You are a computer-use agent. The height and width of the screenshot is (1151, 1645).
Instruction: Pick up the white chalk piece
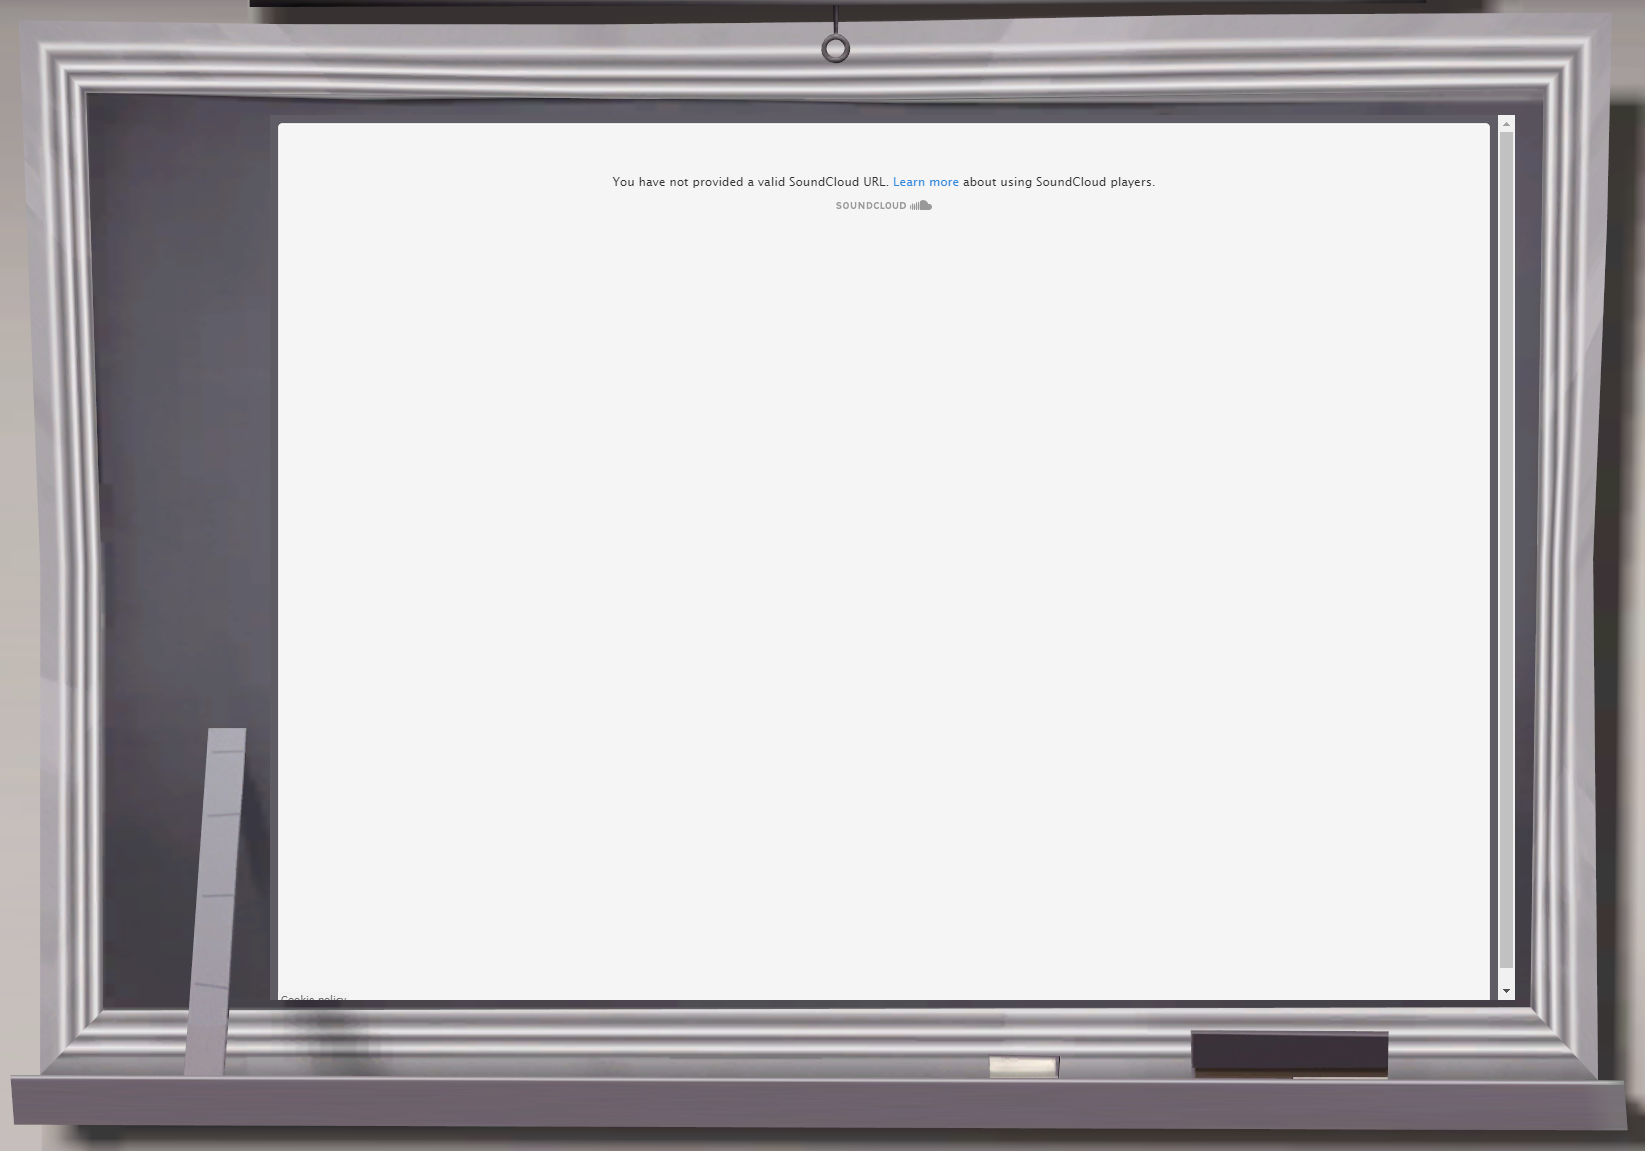coord(1023,1067)
